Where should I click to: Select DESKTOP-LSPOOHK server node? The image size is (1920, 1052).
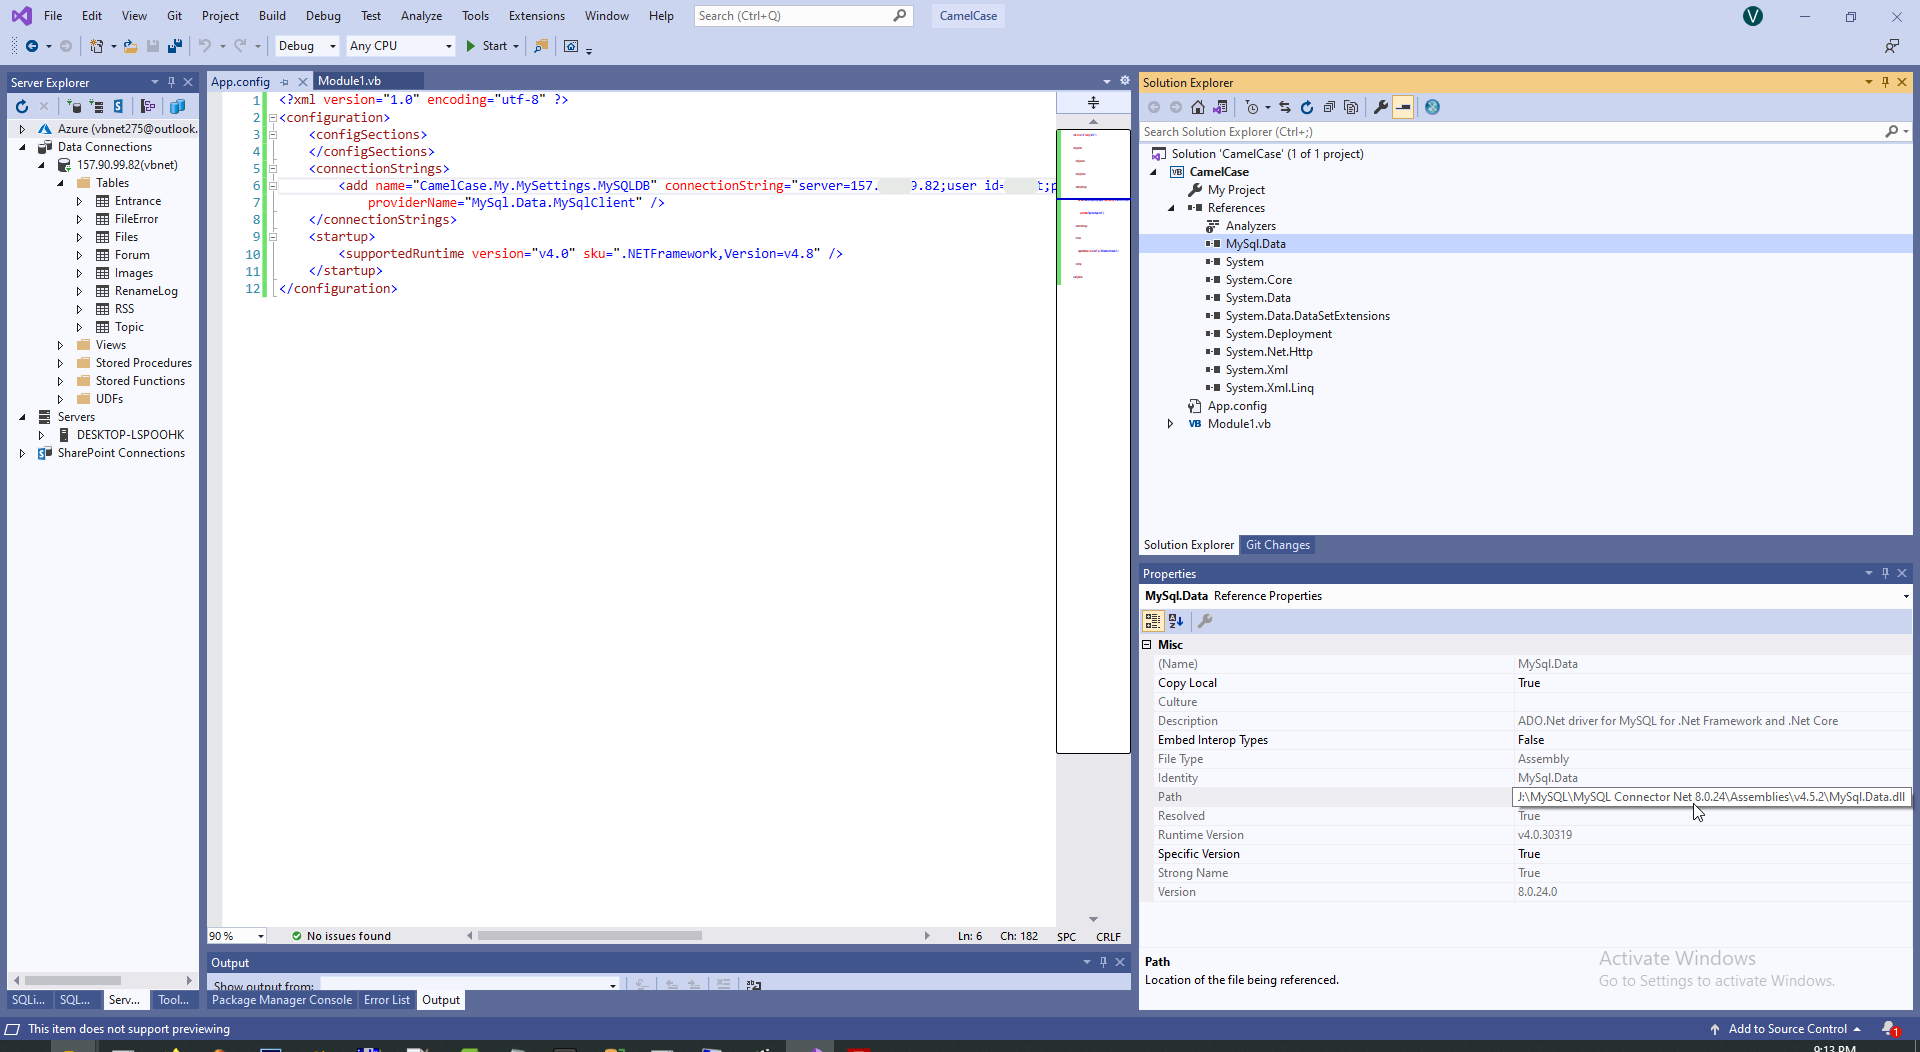pos(130,435)
